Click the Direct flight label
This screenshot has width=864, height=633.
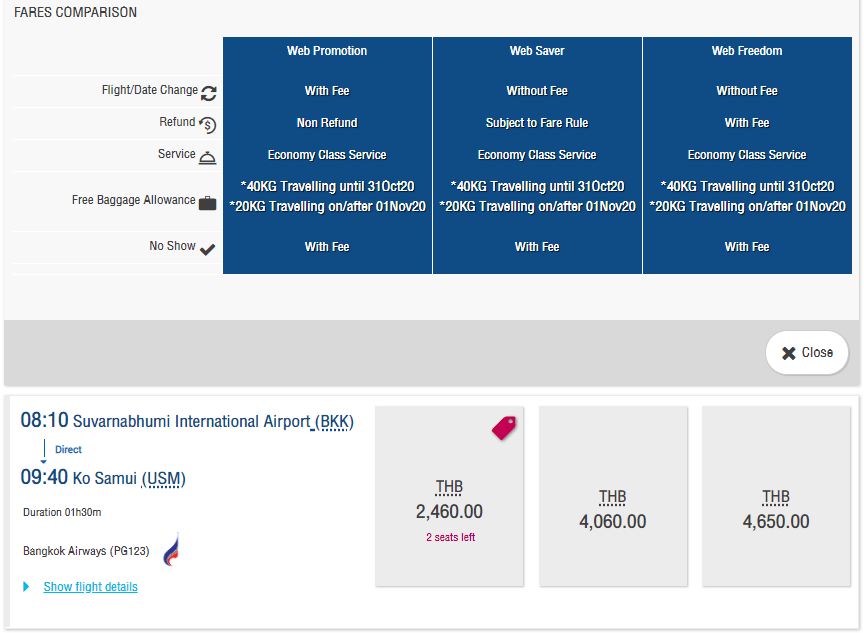point(68,450)
